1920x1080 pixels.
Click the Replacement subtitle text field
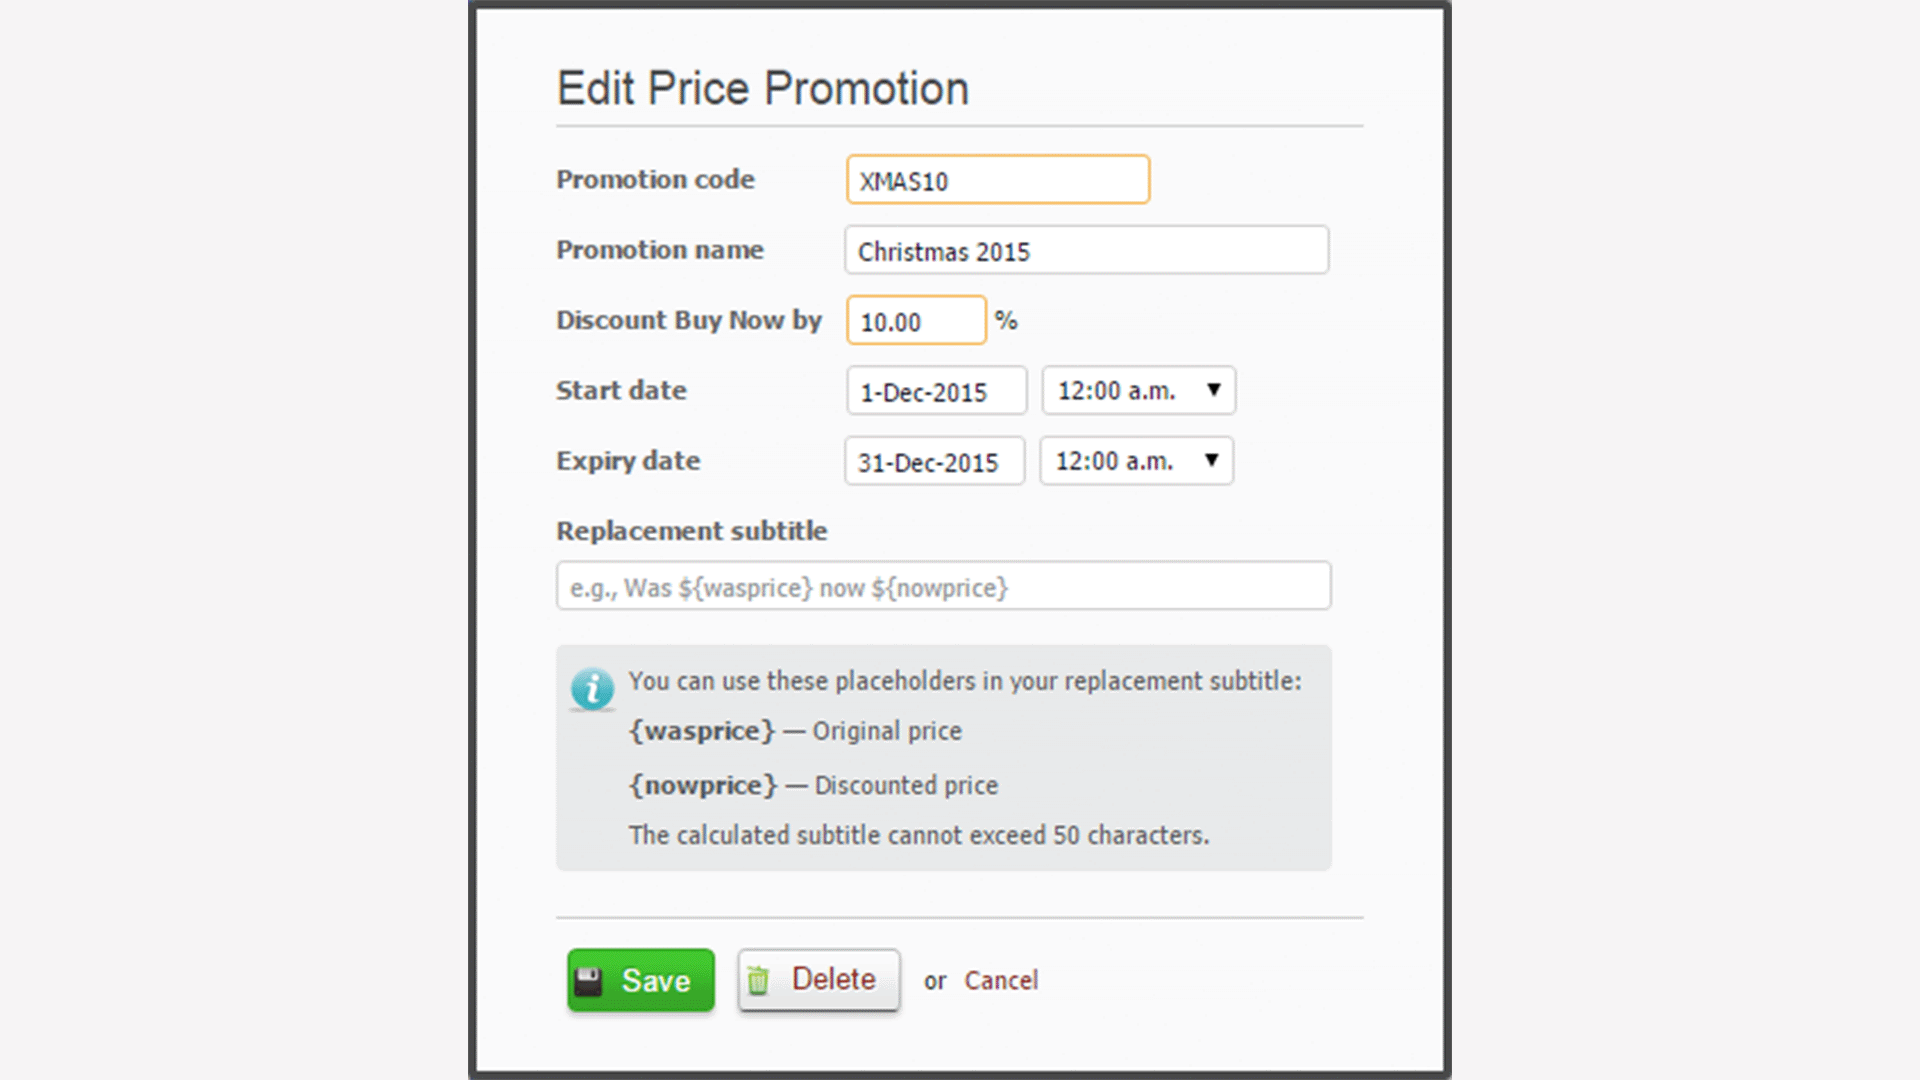(943, 587)
